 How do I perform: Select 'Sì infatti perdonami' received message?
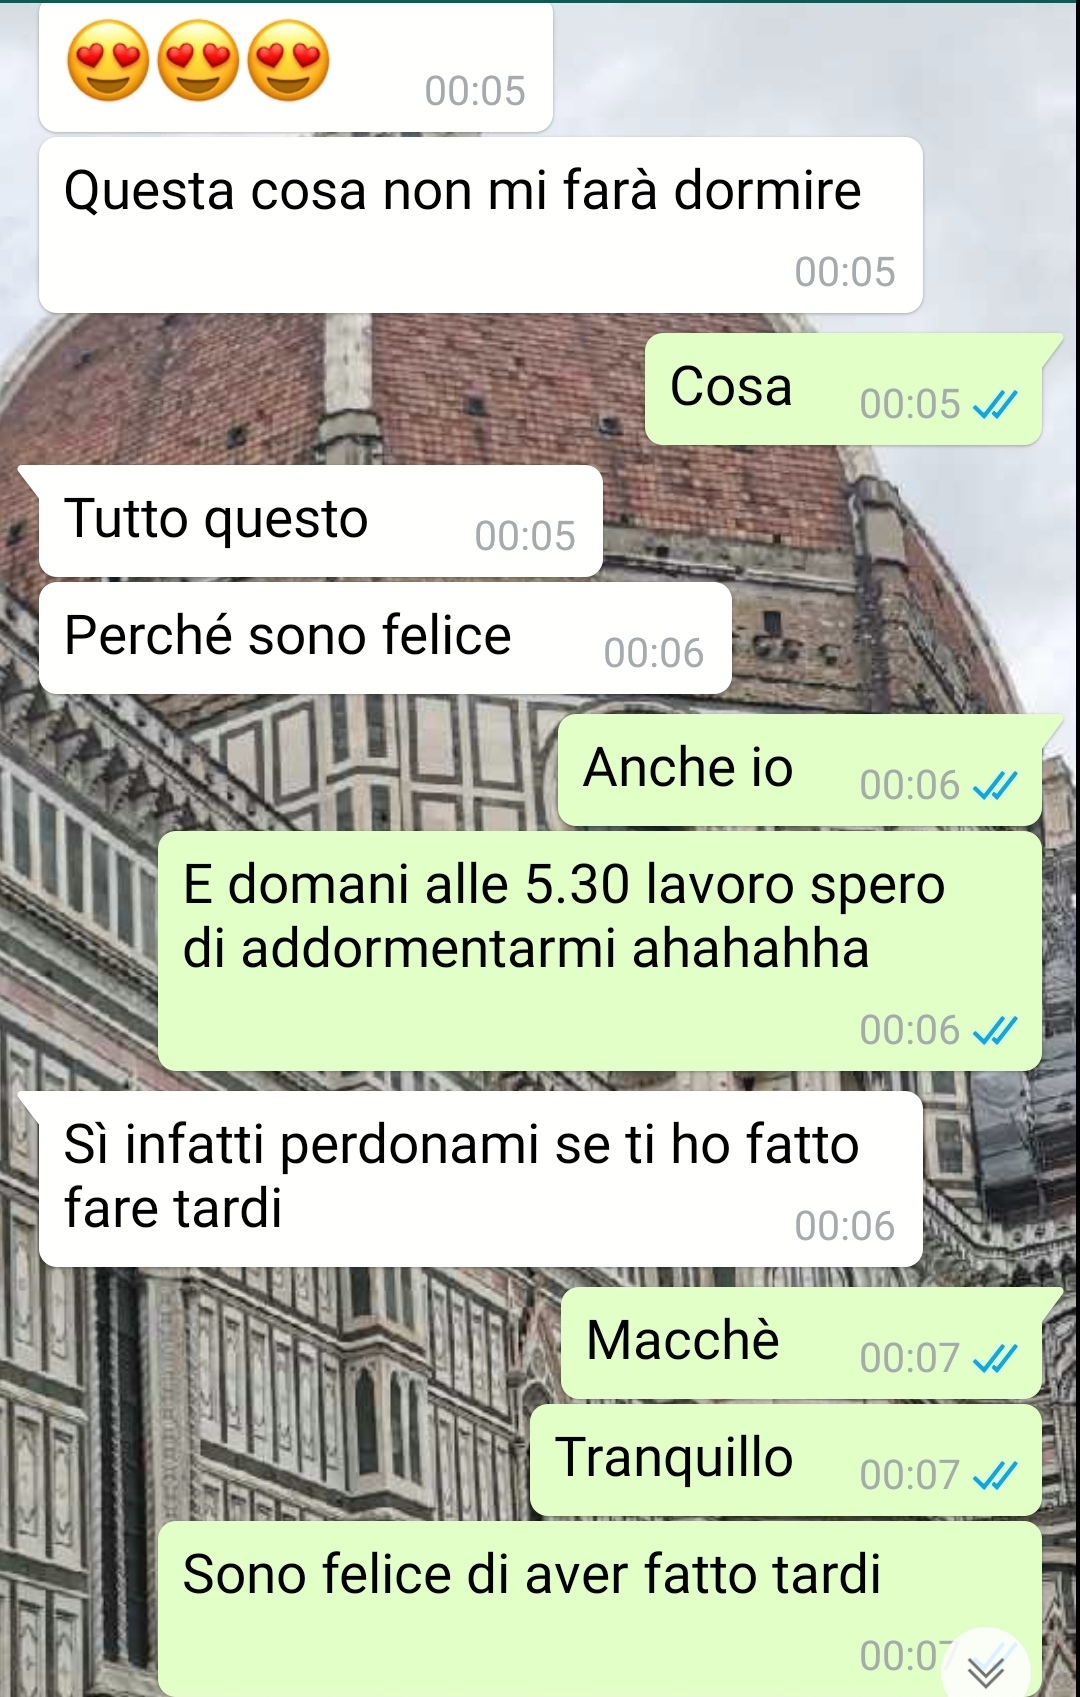[x=480, y=1179]
